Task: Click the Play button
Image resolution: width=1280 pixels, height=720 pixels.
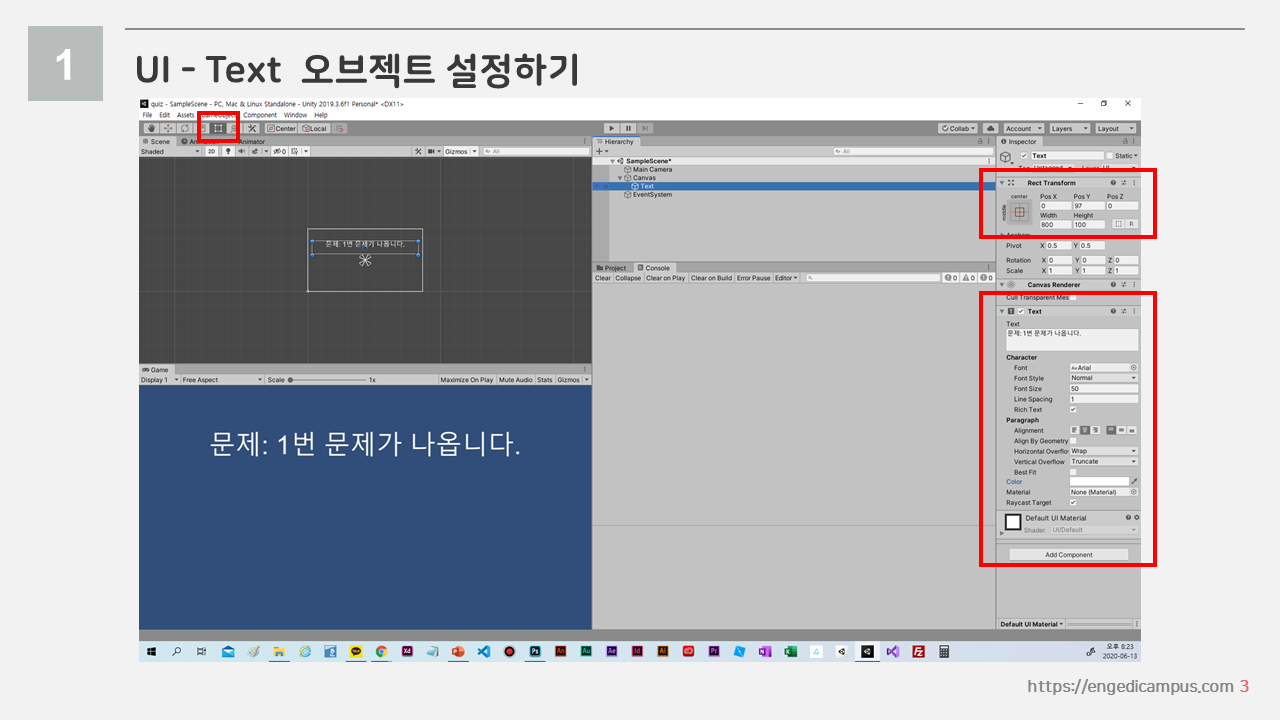Action: (612, 128)
